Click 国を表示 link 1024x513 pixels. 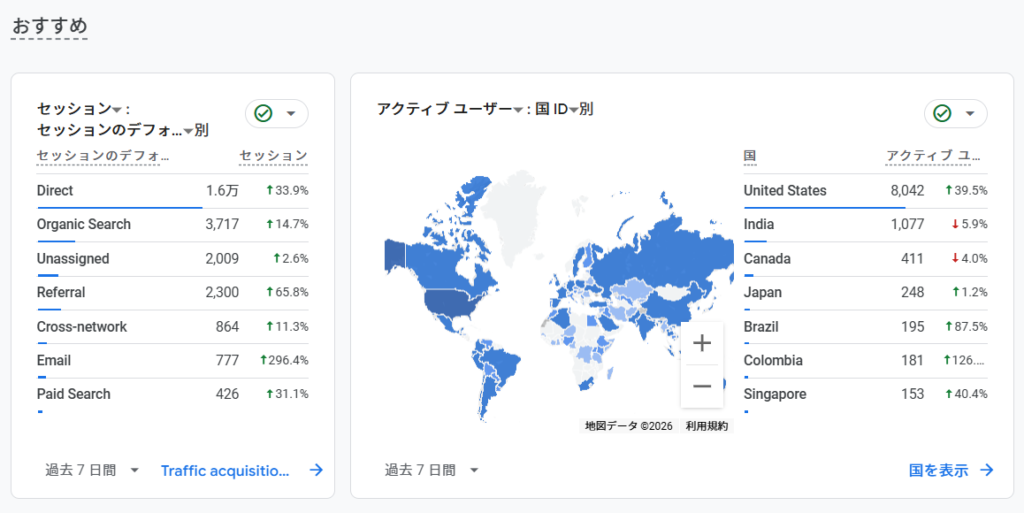[938, 470]
